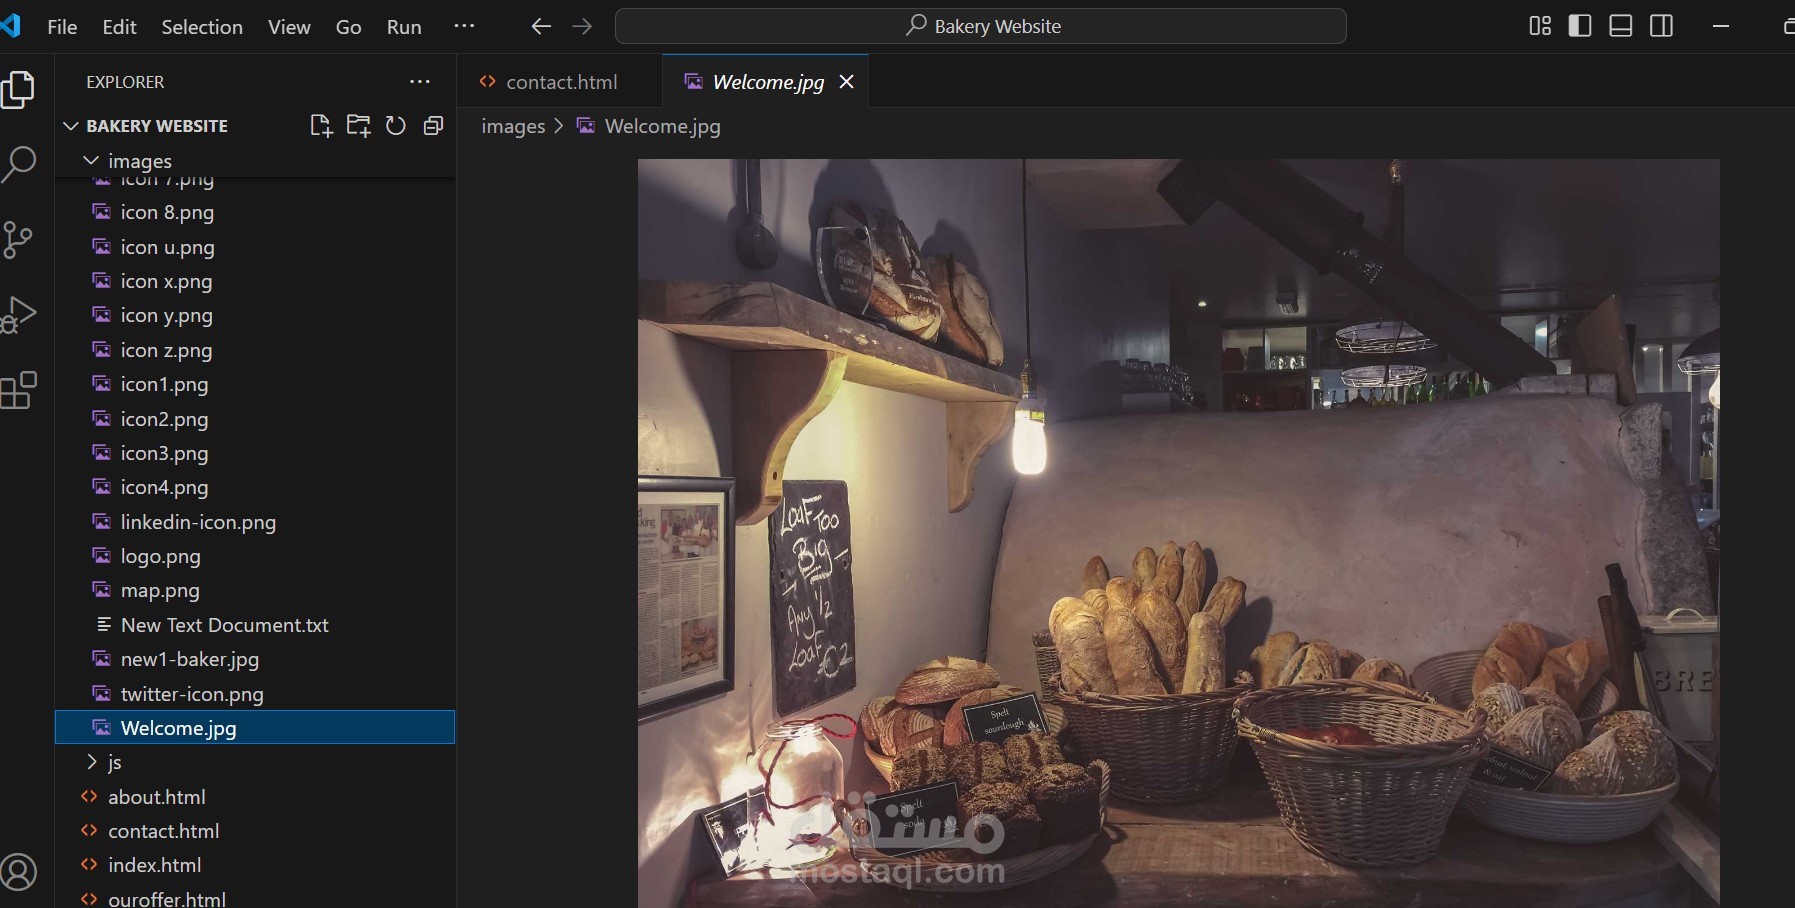
Task: Open the Run menu
Action: coord(404,27)
